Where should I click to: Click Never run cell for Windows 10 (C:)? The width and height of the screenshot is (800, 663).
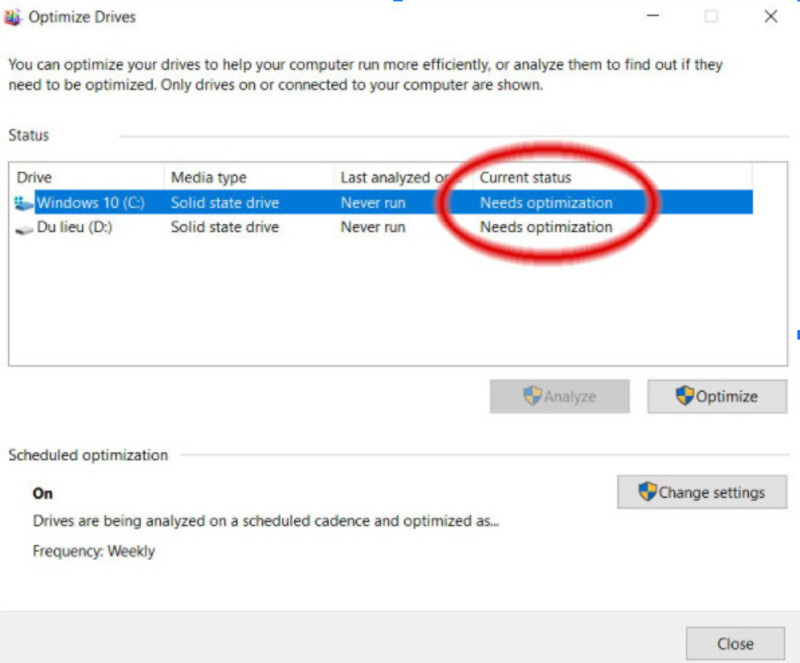pos(373,203)
